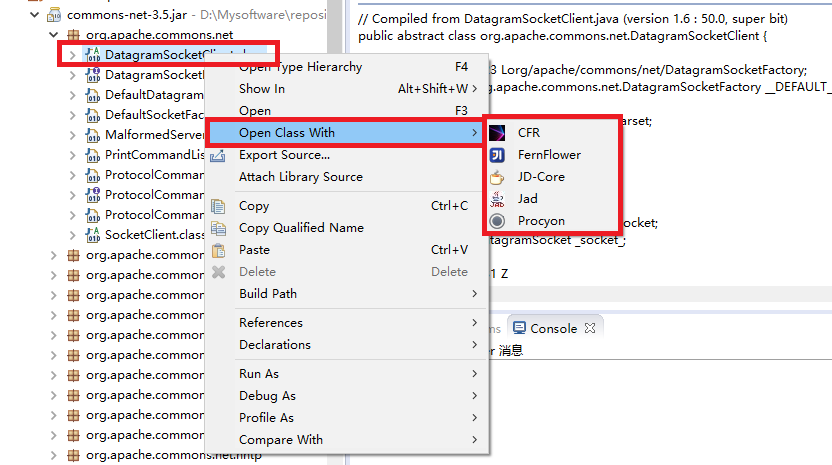832x465 pixels.
Task: Click the JD-Core coffee cup icon
Action: coord(497,177)
